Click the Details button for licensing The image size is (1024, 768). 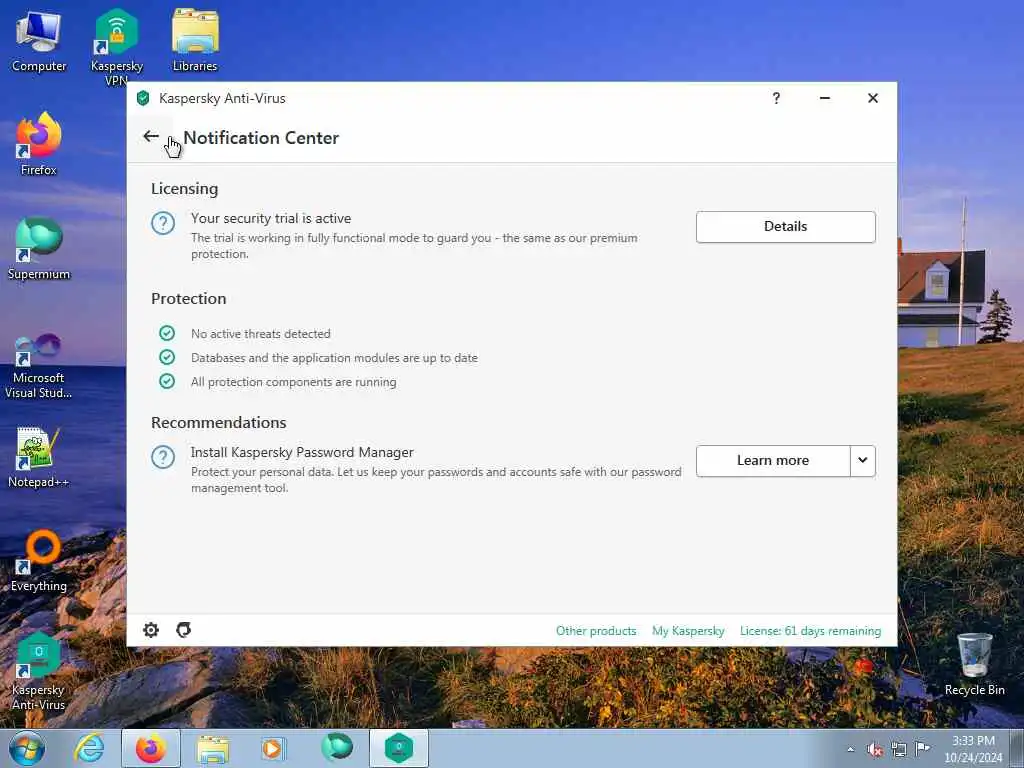point(786,227)
